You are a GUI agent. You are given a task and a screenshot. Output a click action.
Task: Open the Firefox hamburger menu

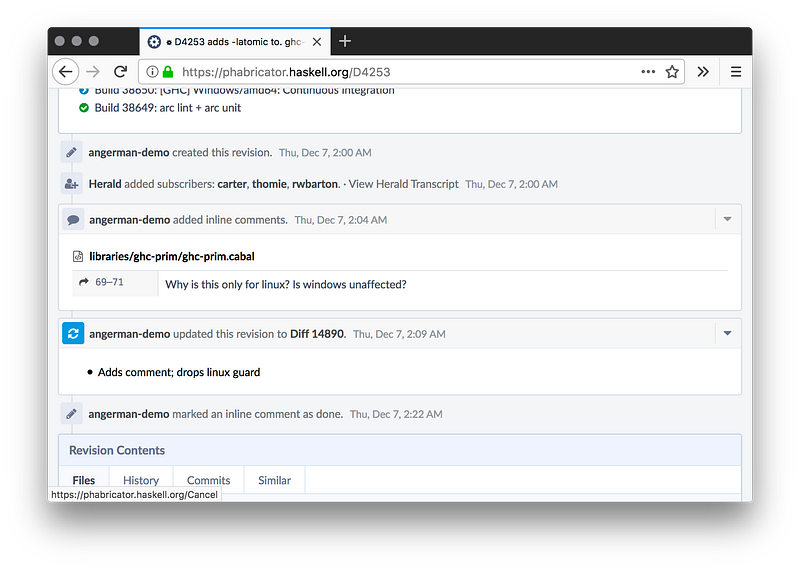736,72
